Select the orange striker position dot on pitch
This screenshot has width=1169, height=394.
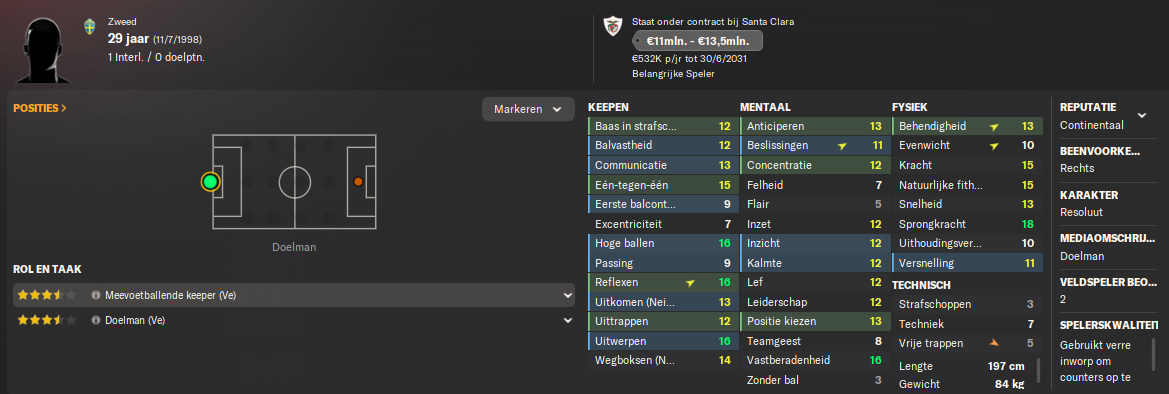(x=358, y=181)
